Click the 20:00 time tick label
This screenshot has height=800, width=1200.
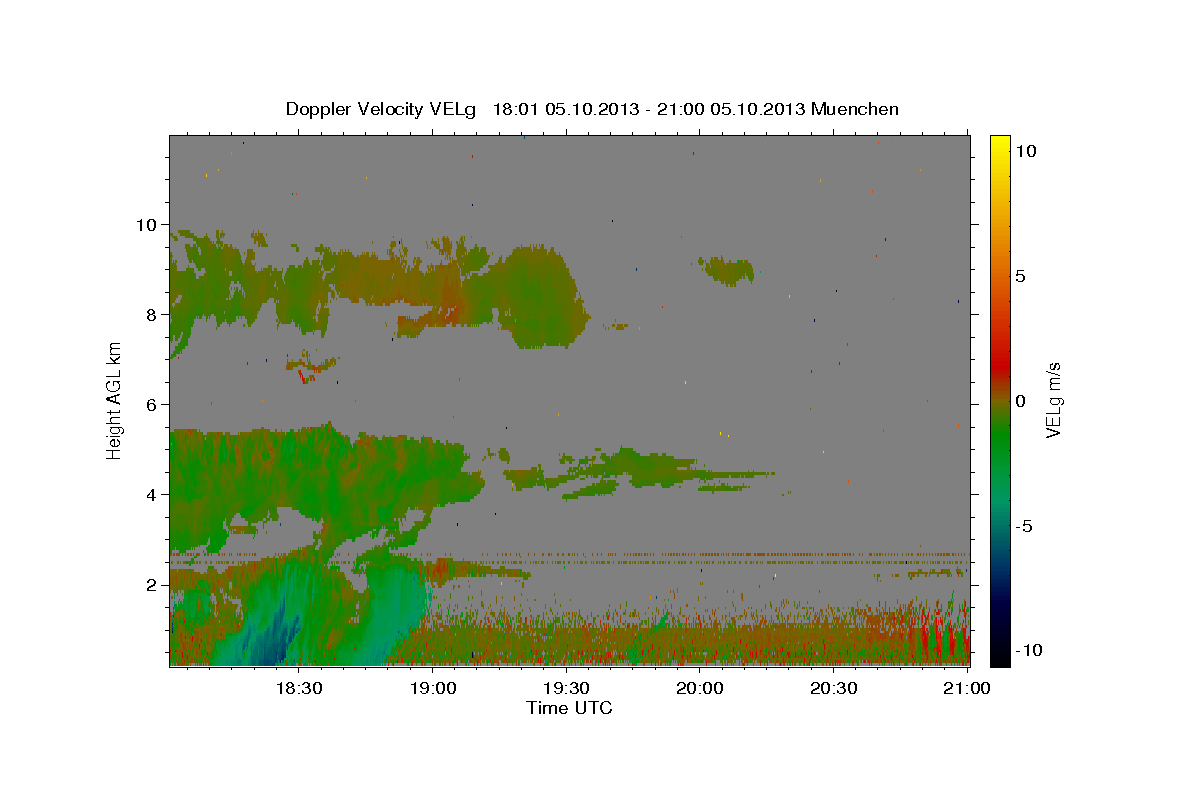point(699,688)
